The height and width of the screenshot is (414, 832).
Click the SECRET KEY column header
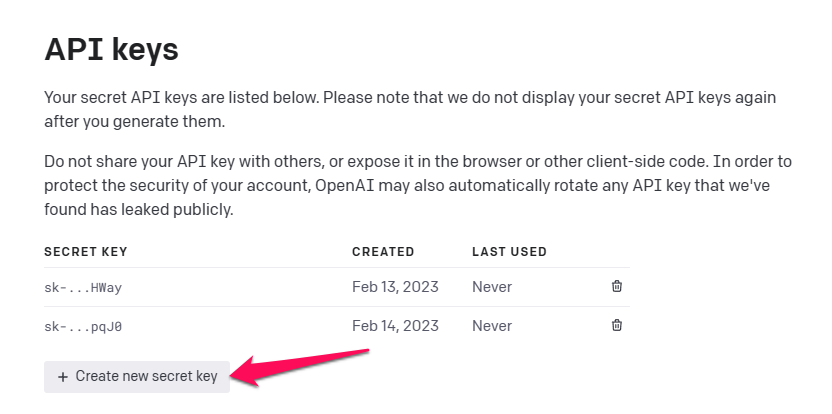(x=86, y=252)
